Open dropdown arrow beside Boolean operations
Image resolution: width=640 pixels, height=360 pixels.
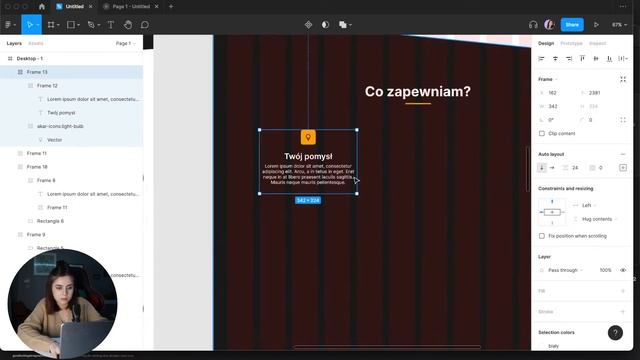[350, 25]
